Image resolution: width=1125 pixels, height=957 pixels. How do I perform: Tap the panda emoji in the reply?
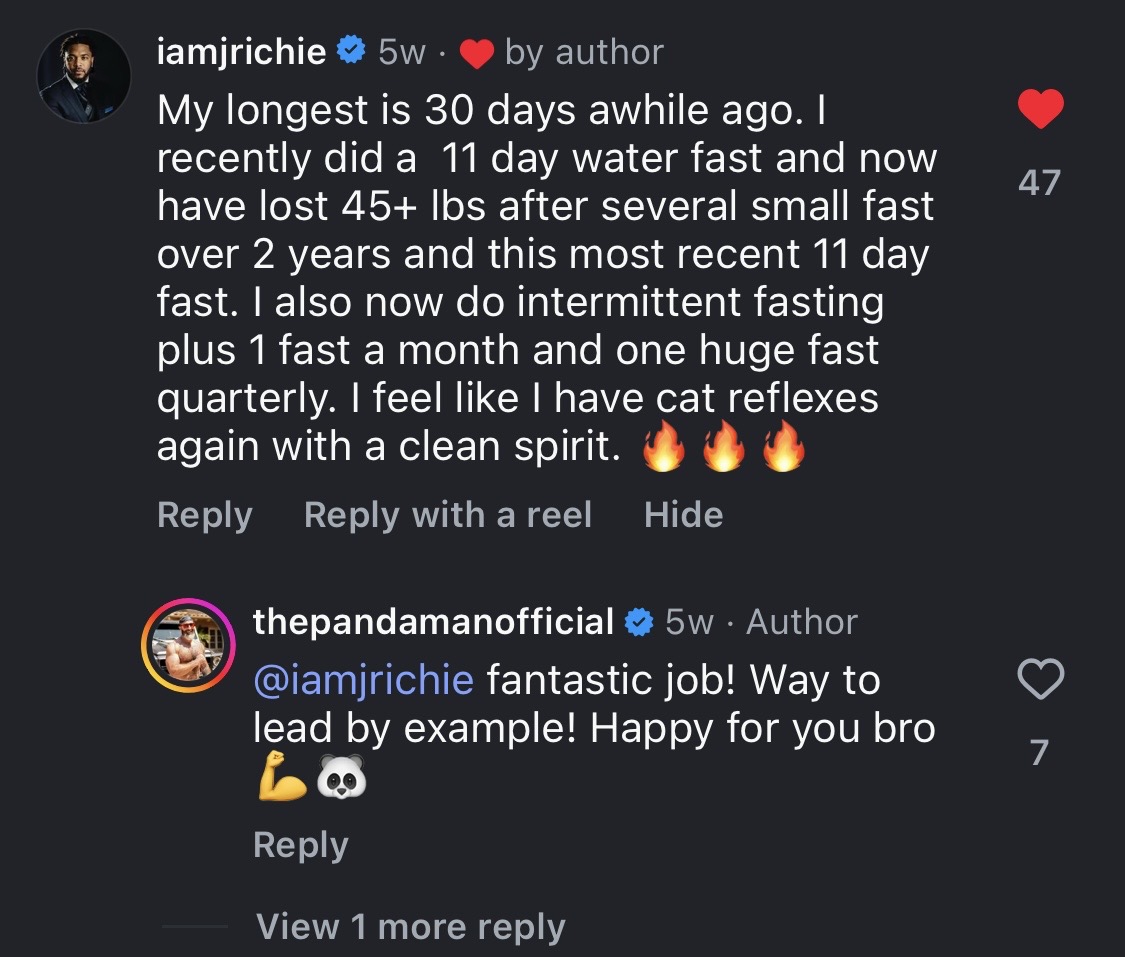coord(341,777)
